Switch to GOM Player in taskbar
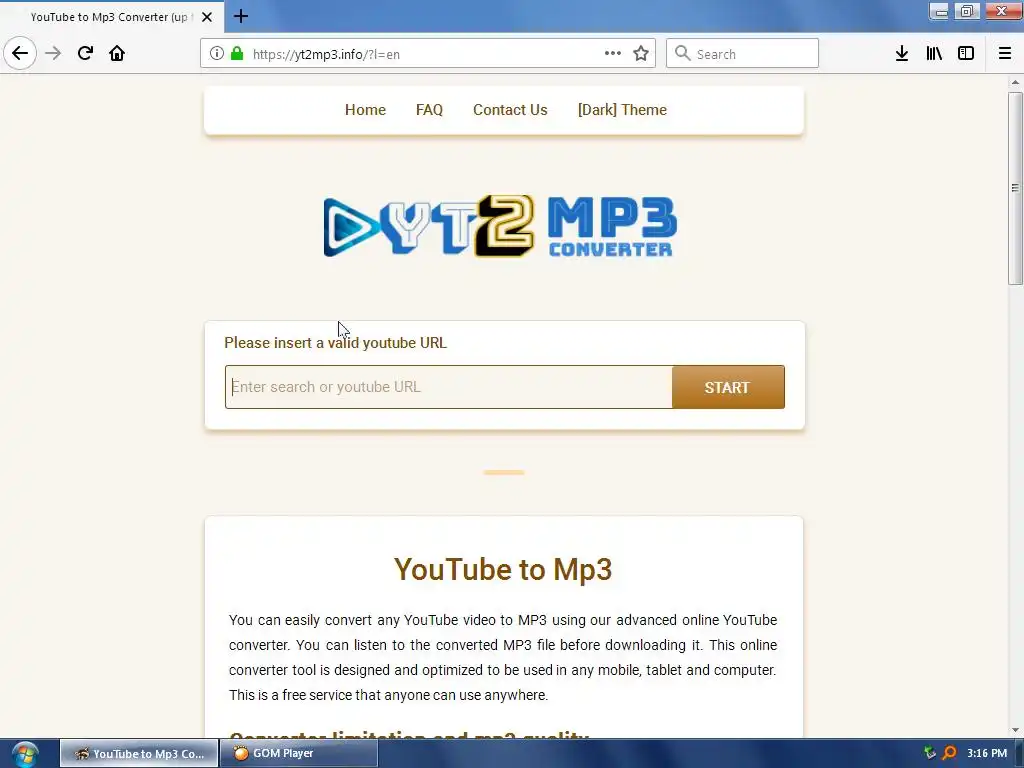Viewport: 1024px width, 768px height. (298, 754)
